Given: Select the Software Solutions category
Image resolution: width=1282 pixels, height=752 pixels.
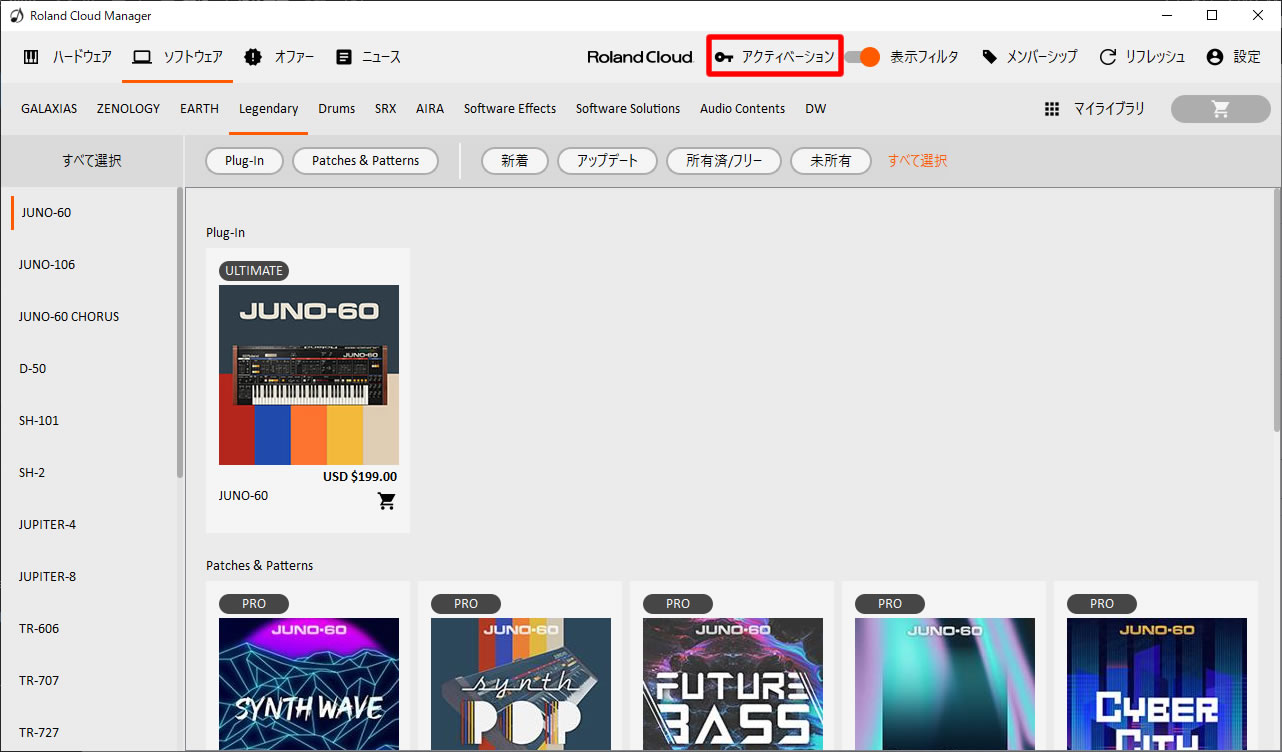Looking at the screenshot, I should (x=628, y=109).
